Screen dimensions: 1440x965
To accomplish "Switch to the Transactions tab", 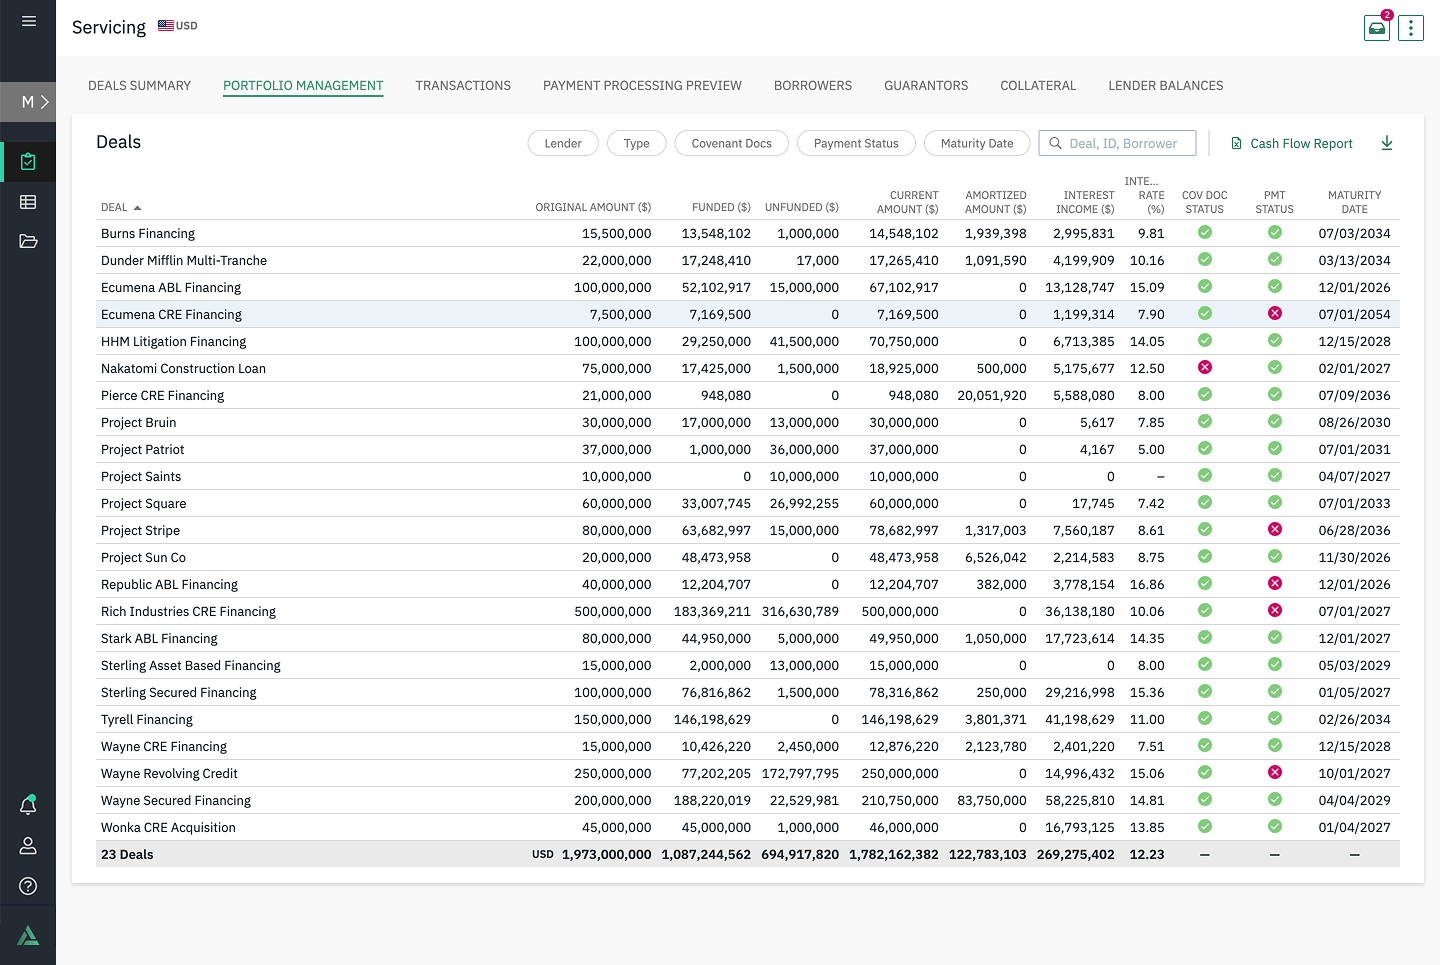I will click(463, 86).
